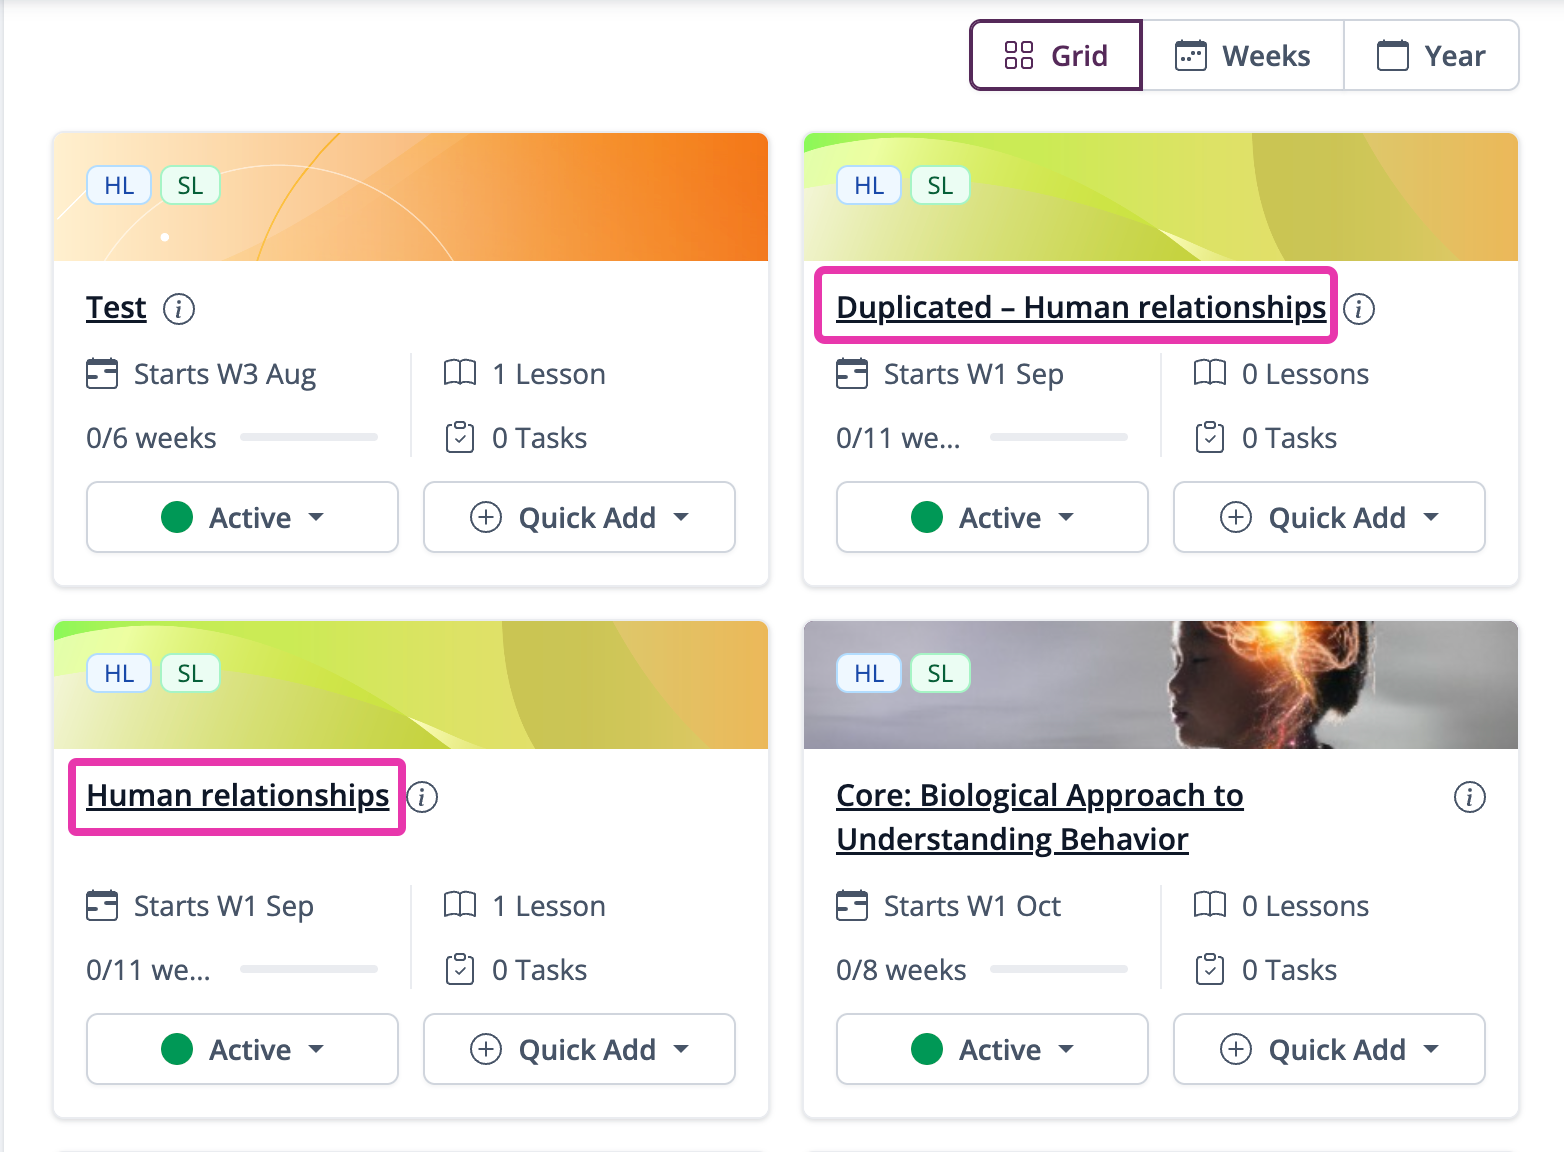The image size is (1564, 1152).
Task: Open the Test unit link
Action: coord(116,308)
